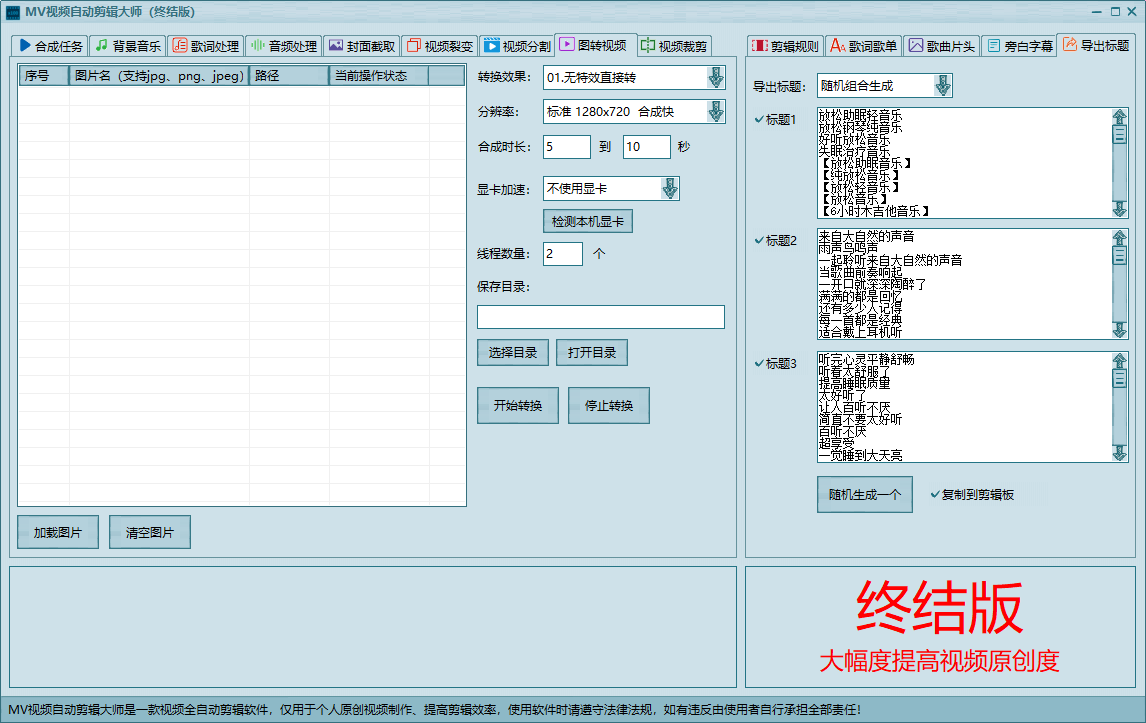
Task: Open the 导出标题 随机组合生成 dropdown
Action: 943,86
